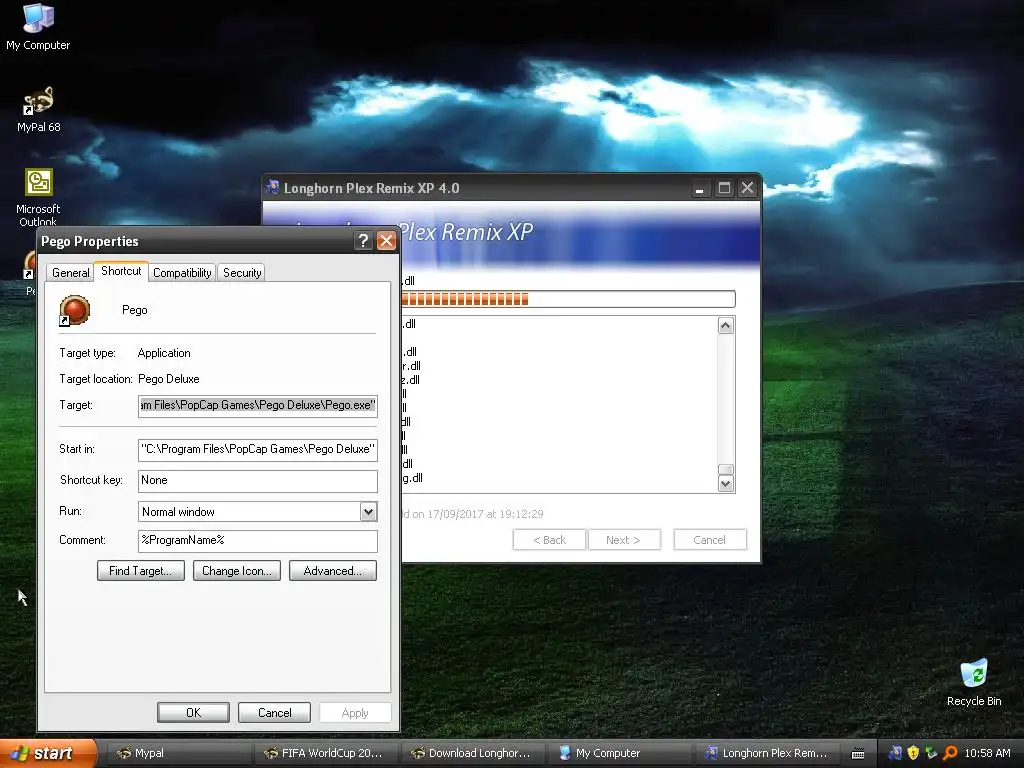Image resolution: width=1024 pixels, height=768 pixels.
Task: Switch to the General tab
Action: click(71, 273)
